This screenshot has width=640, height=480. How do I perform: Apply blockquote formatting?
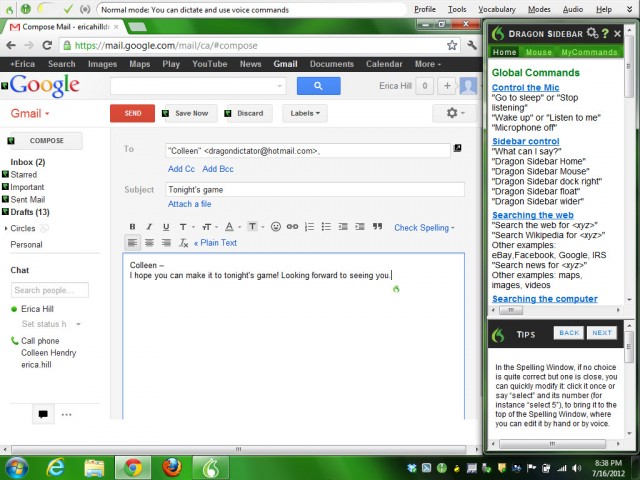377,227
